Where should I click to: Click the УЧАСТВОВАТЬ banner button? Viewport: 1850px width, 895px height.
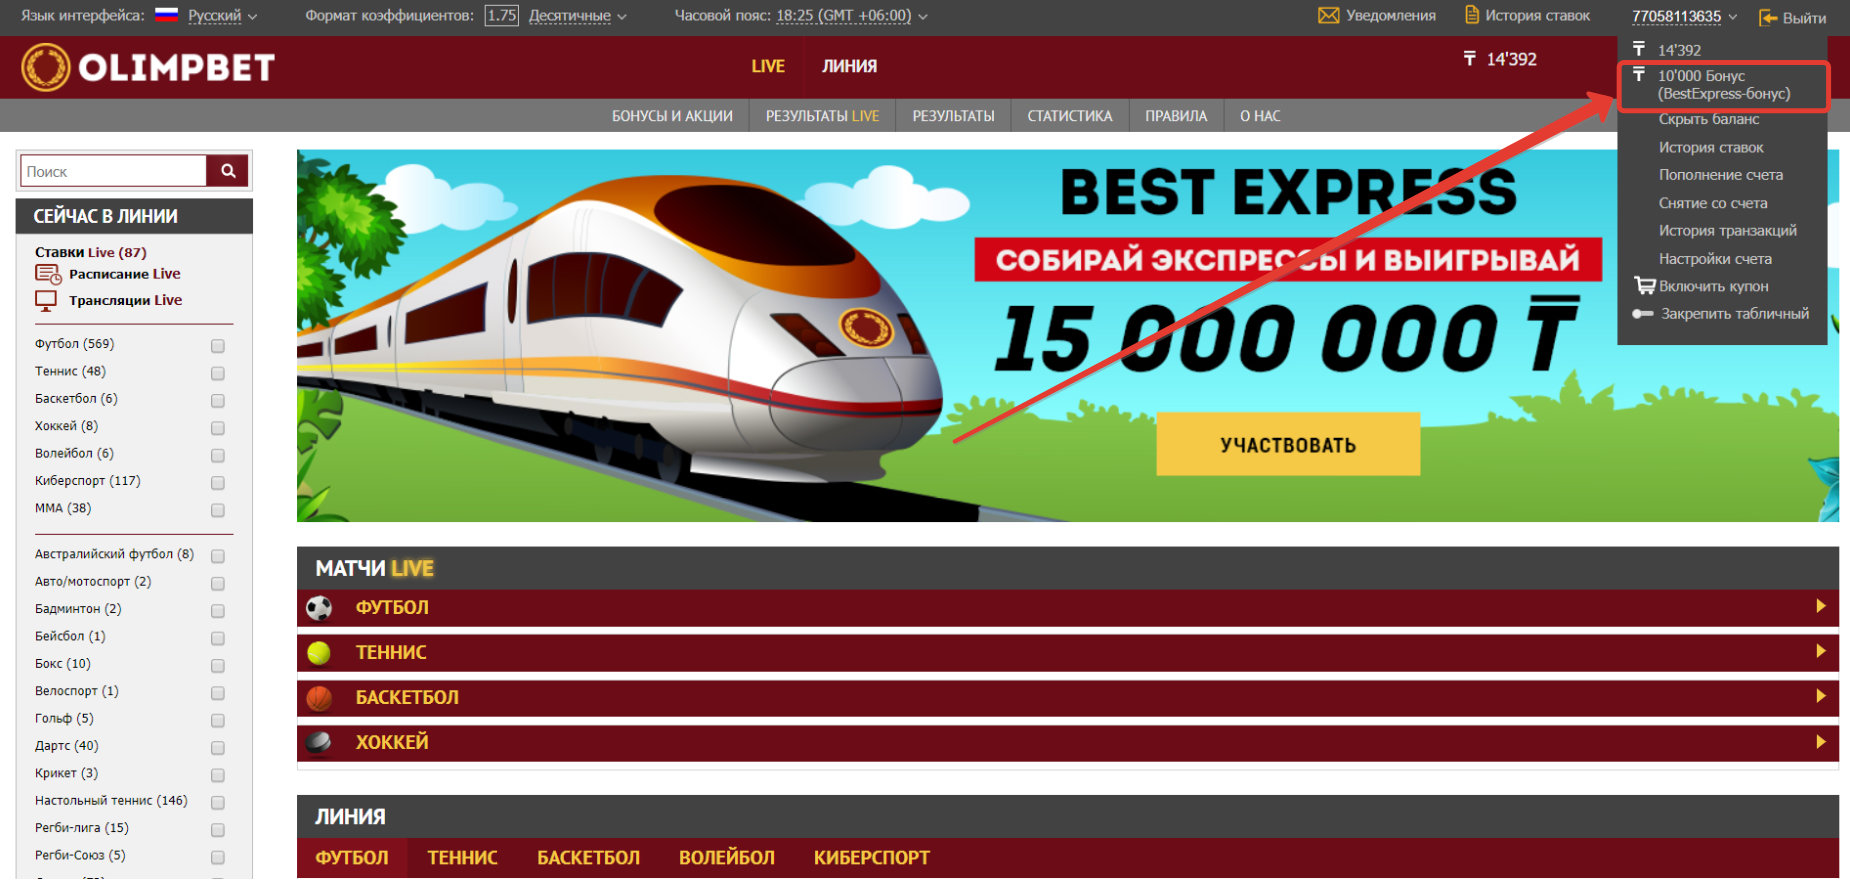pyautogui.click(x=1288, y=444)
